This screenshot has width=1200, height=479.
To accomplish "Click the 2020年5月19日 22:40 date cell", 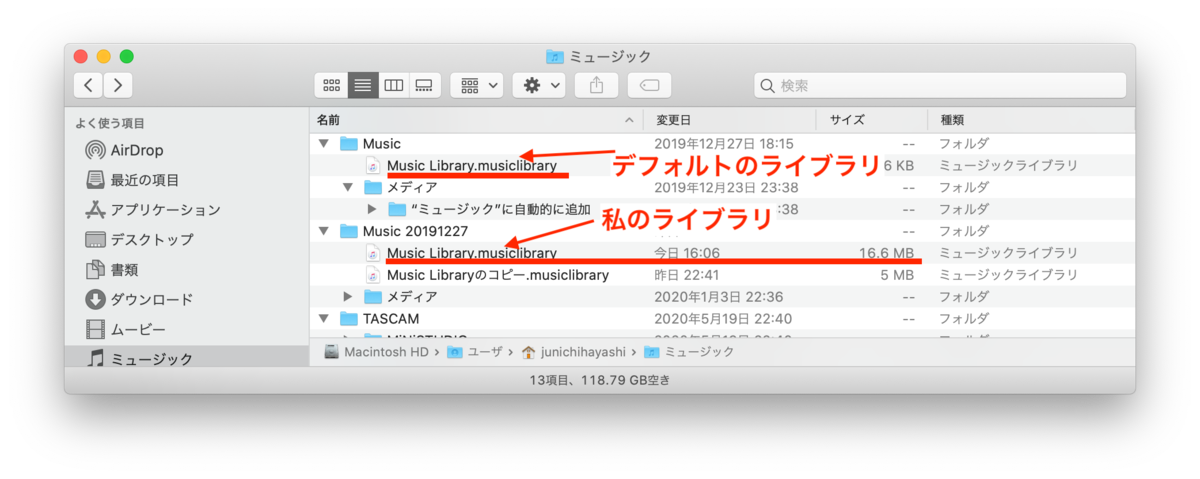I will click(724, 318).
